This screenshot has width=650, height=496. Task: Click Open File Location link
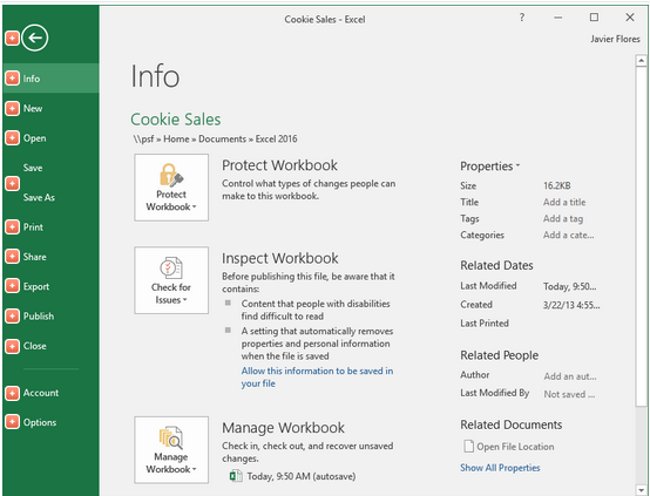pos(515,447)
